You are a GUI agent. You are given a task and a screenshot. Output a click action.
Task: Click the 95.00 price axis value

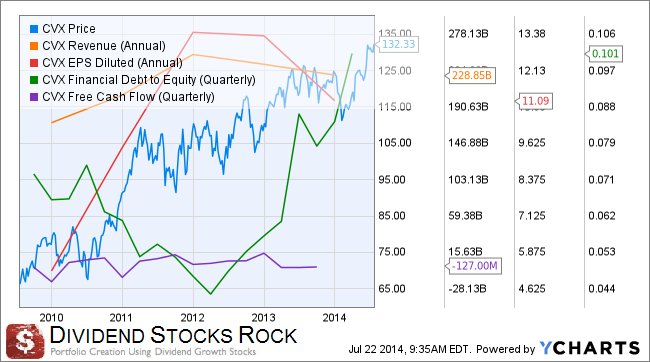(392, 180)
